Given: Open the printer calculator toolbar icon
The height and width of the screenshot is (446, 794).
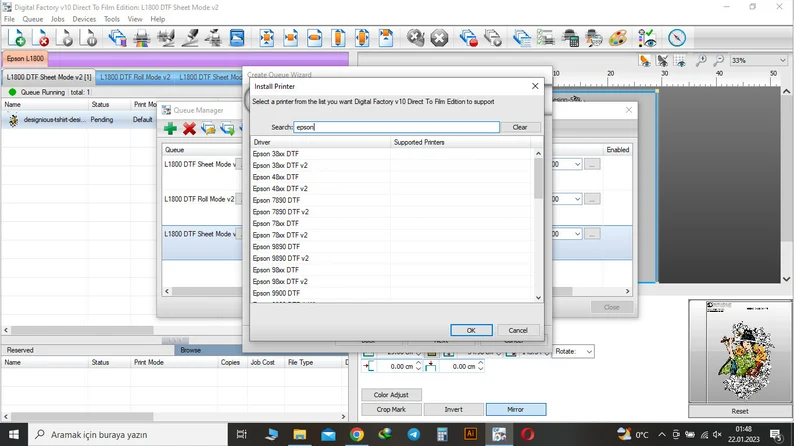Looking at the screenshot, I should [x=570, y=38].
